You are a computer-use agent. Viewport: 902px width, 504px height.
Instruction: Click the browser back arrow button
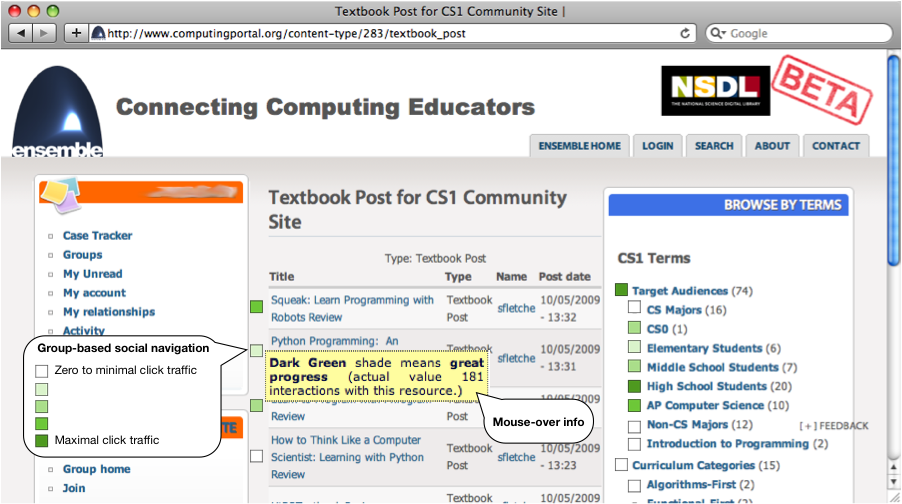(x=21, y=33)
